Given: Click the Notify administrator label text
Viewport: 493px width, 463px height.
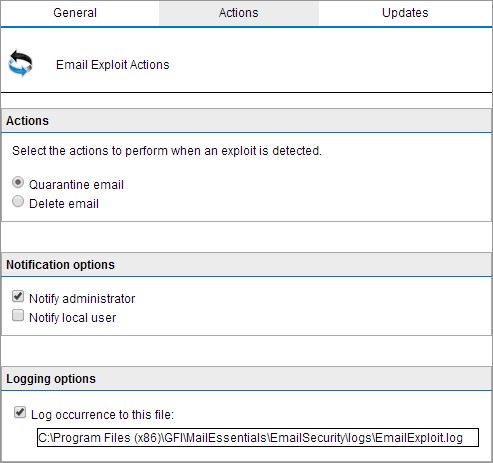Looking at the screenshot, I should tap(82, 299).
